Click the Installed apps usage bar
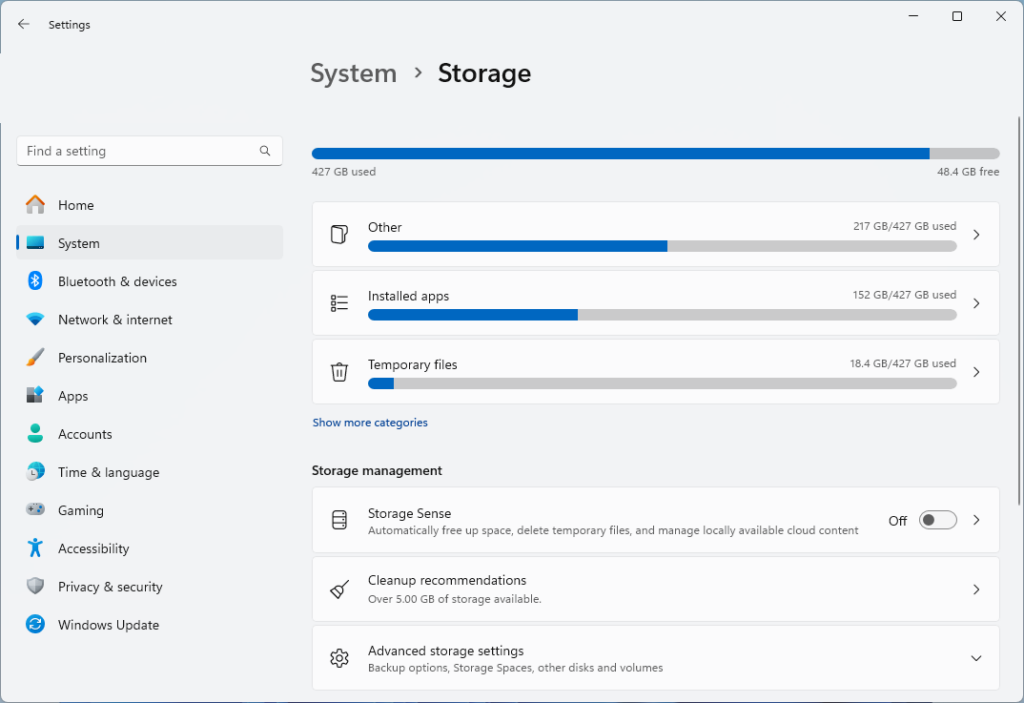1024x703 pixels. (663, 314)
